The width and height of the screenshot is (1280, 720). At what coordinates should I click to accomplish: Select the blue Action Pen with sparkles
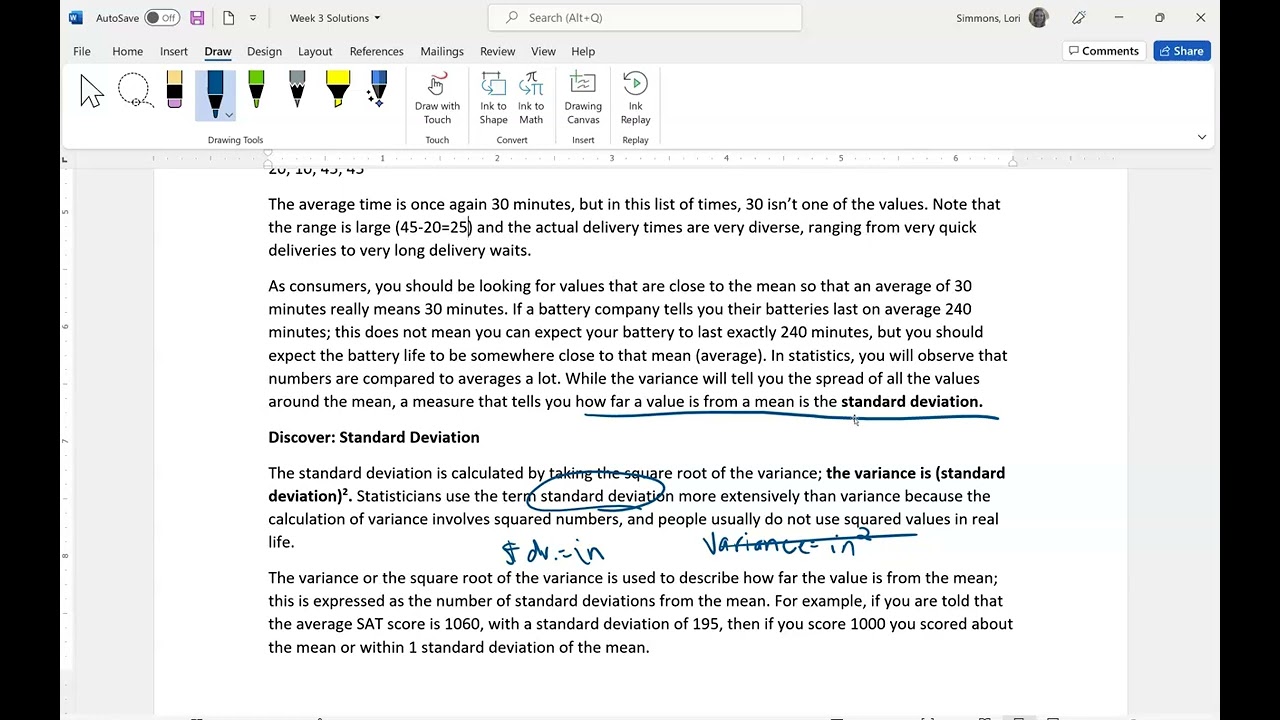(378, 89)
